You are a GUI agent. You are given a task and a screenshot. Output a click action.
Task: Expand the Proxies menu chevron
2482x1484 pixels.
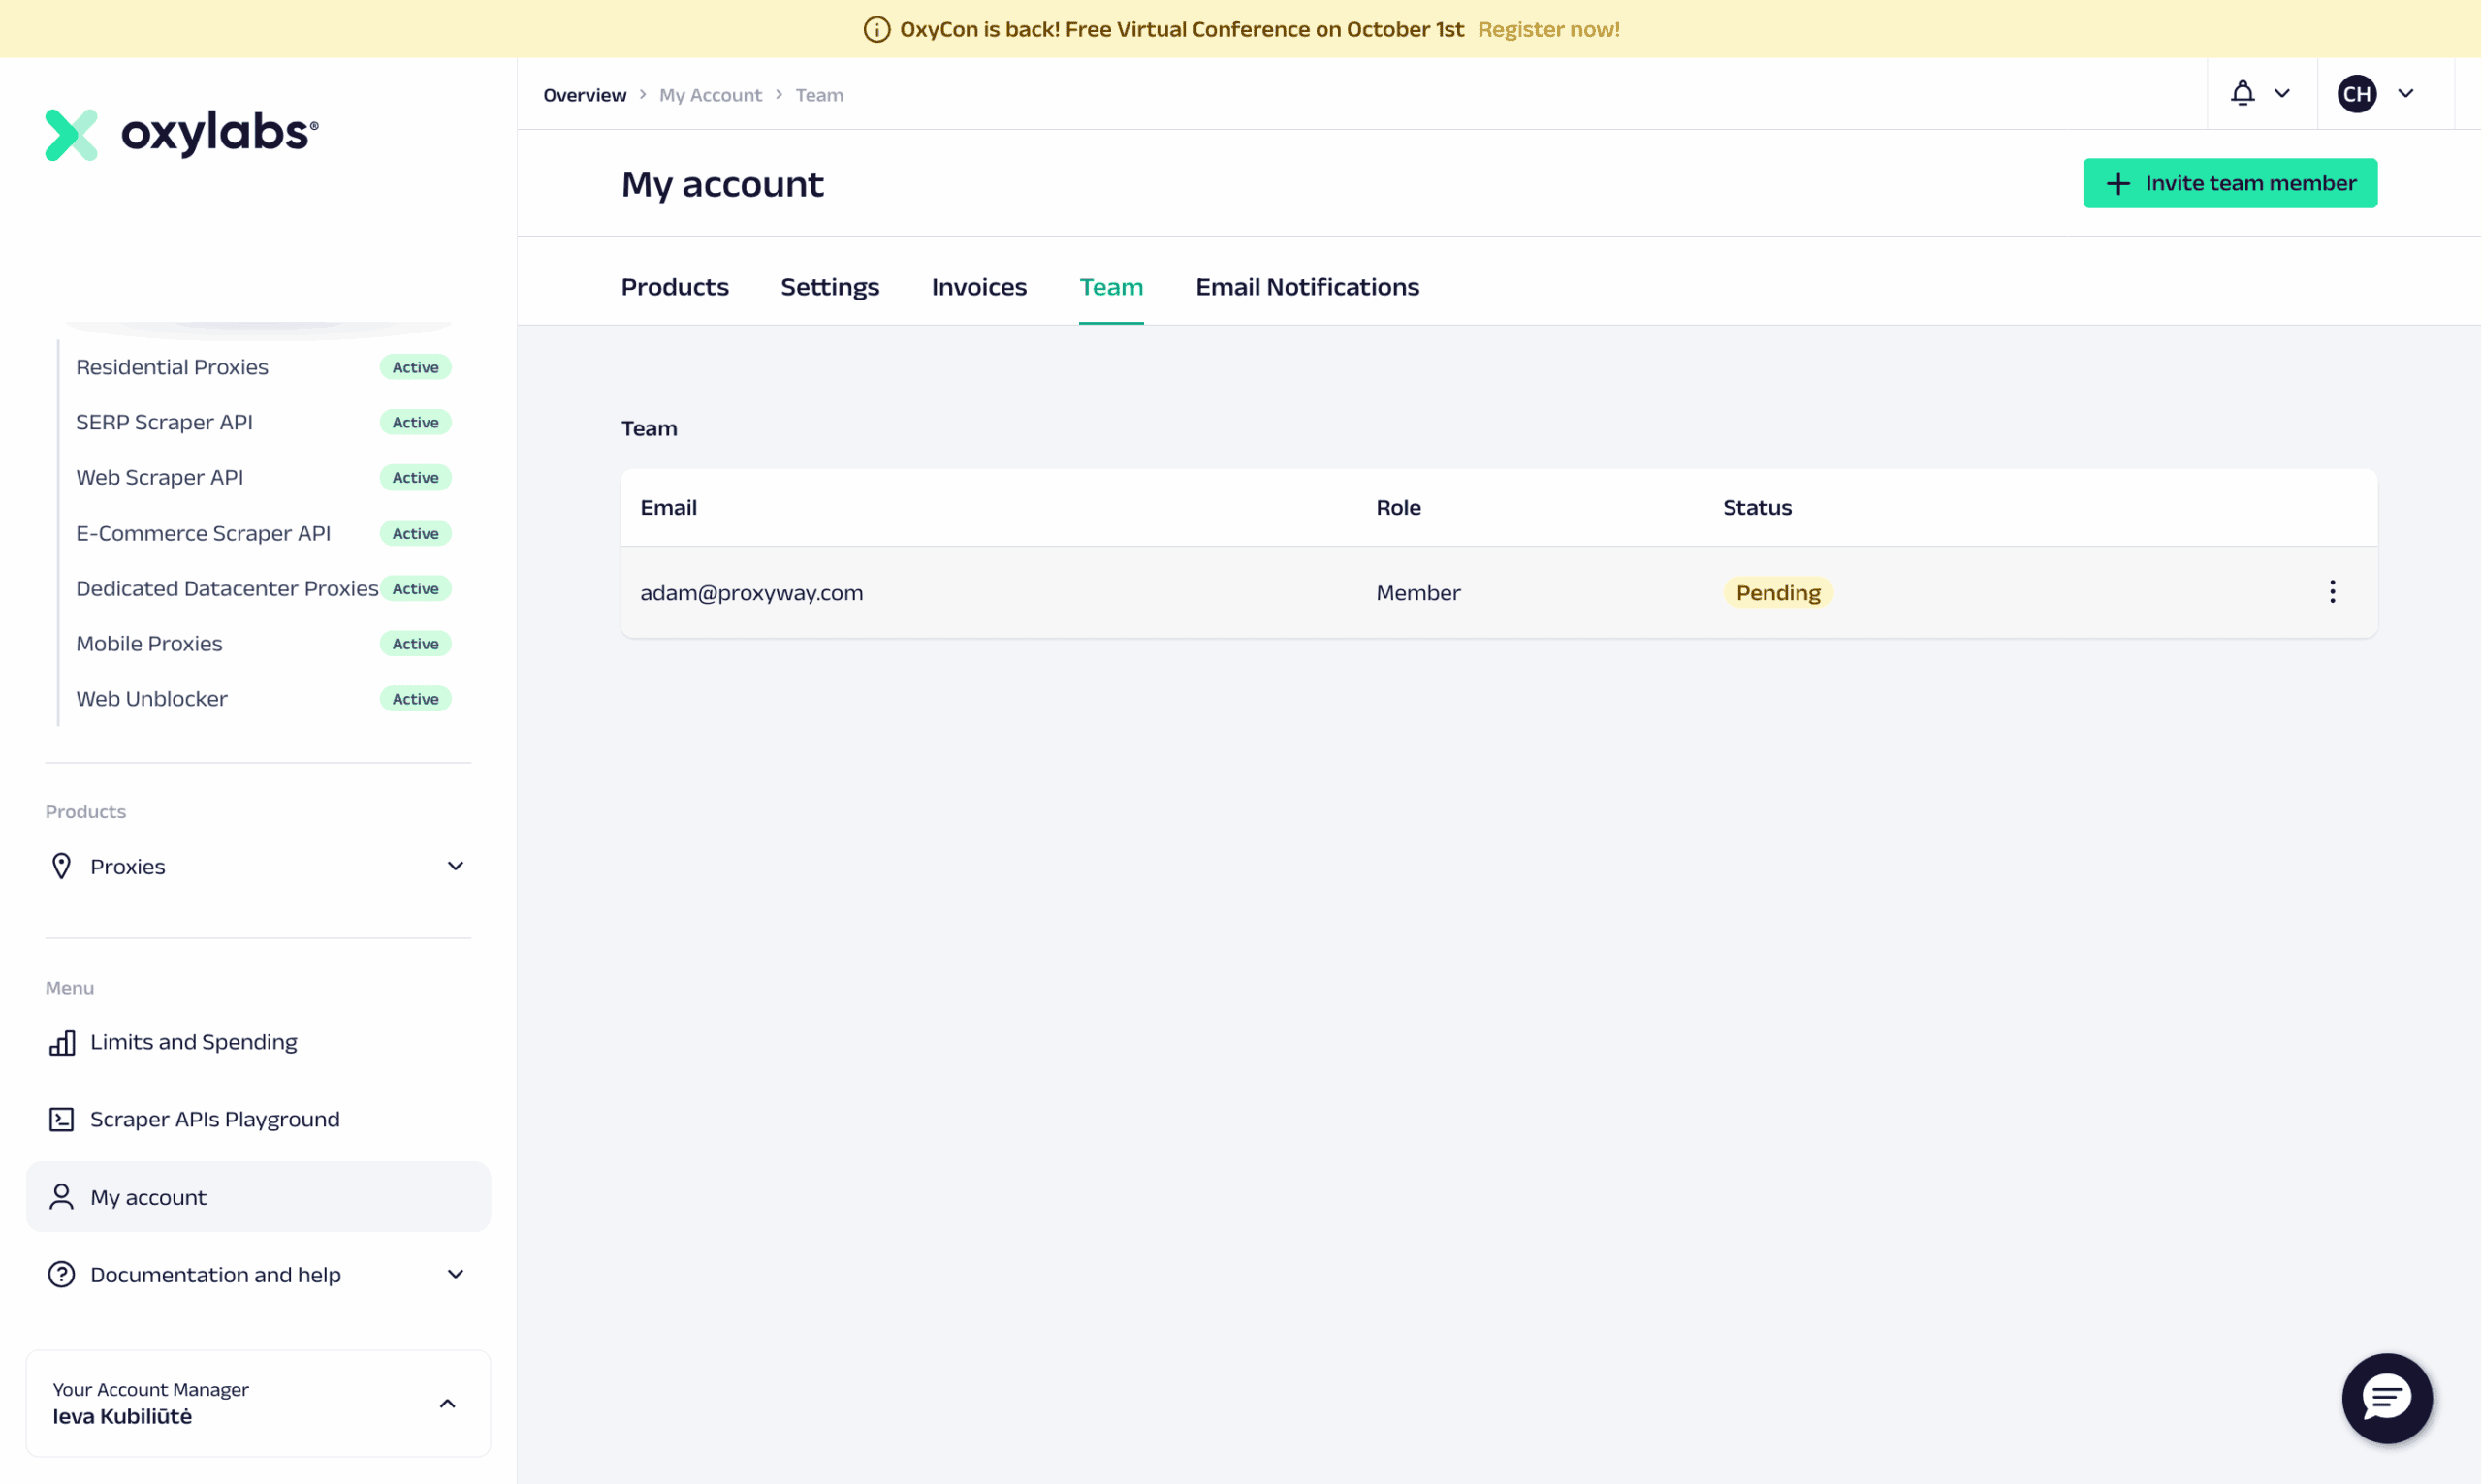coord(455,866)
